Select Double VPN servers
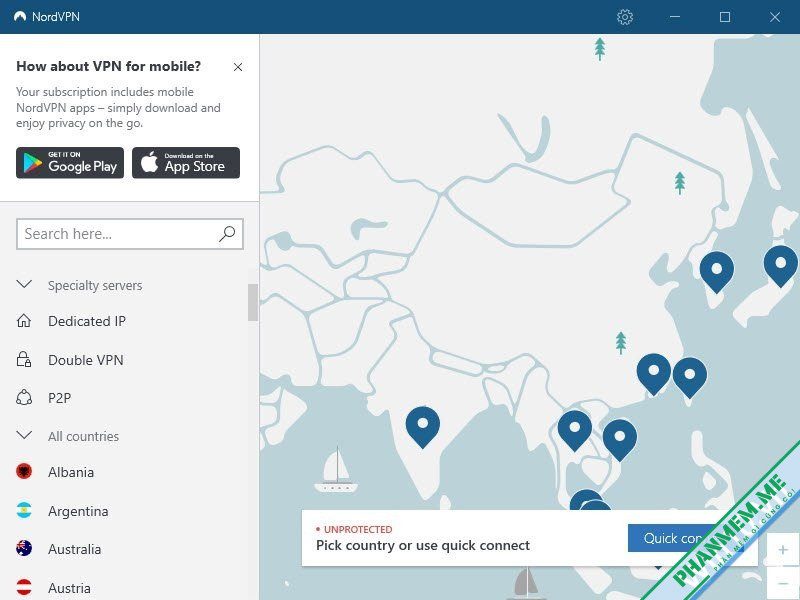Screen dimensions: 800x600 (86, 360)
